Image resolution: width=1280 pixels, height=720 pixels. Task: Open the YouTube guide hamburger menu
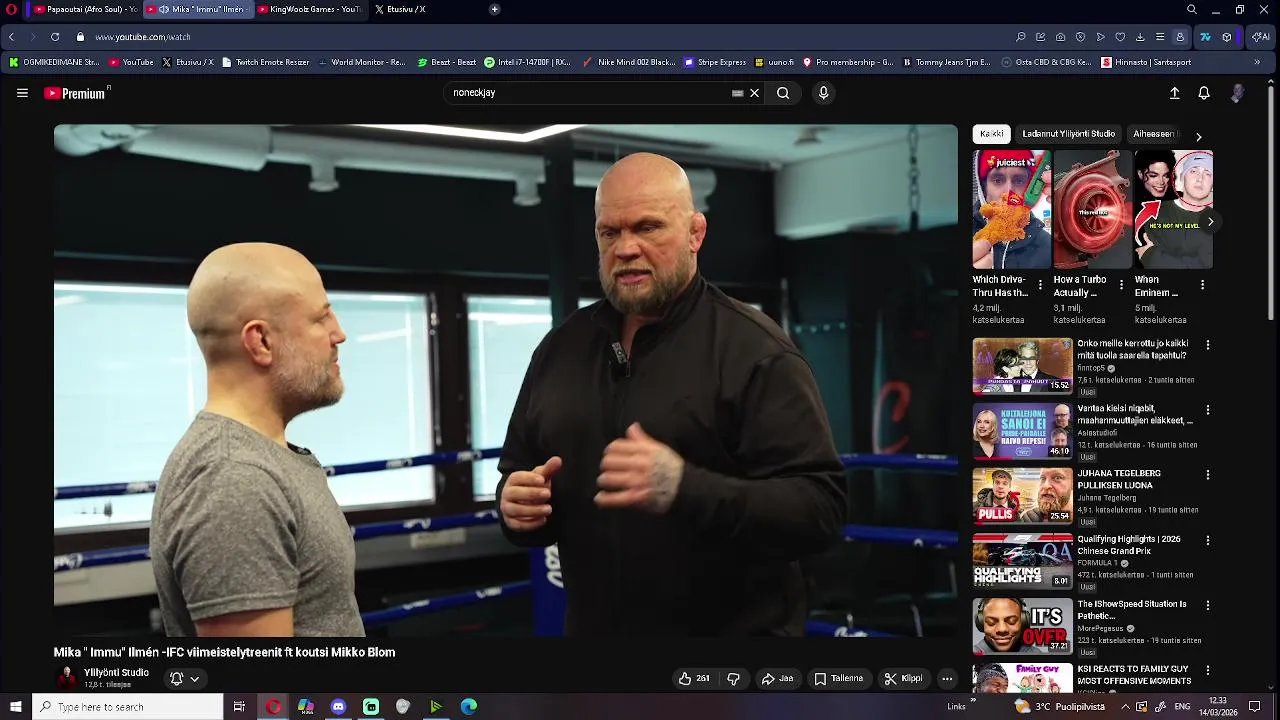(22, 93)
